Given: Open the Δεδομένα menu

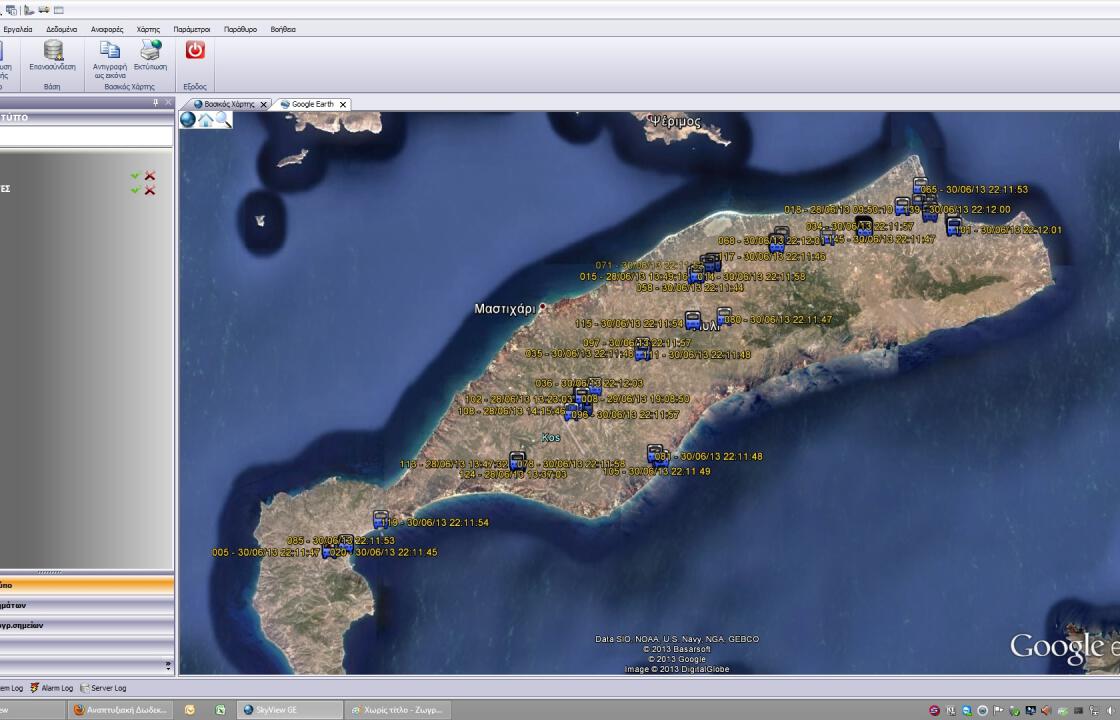Looking at the screenshot, I should [x=61, y=29].
